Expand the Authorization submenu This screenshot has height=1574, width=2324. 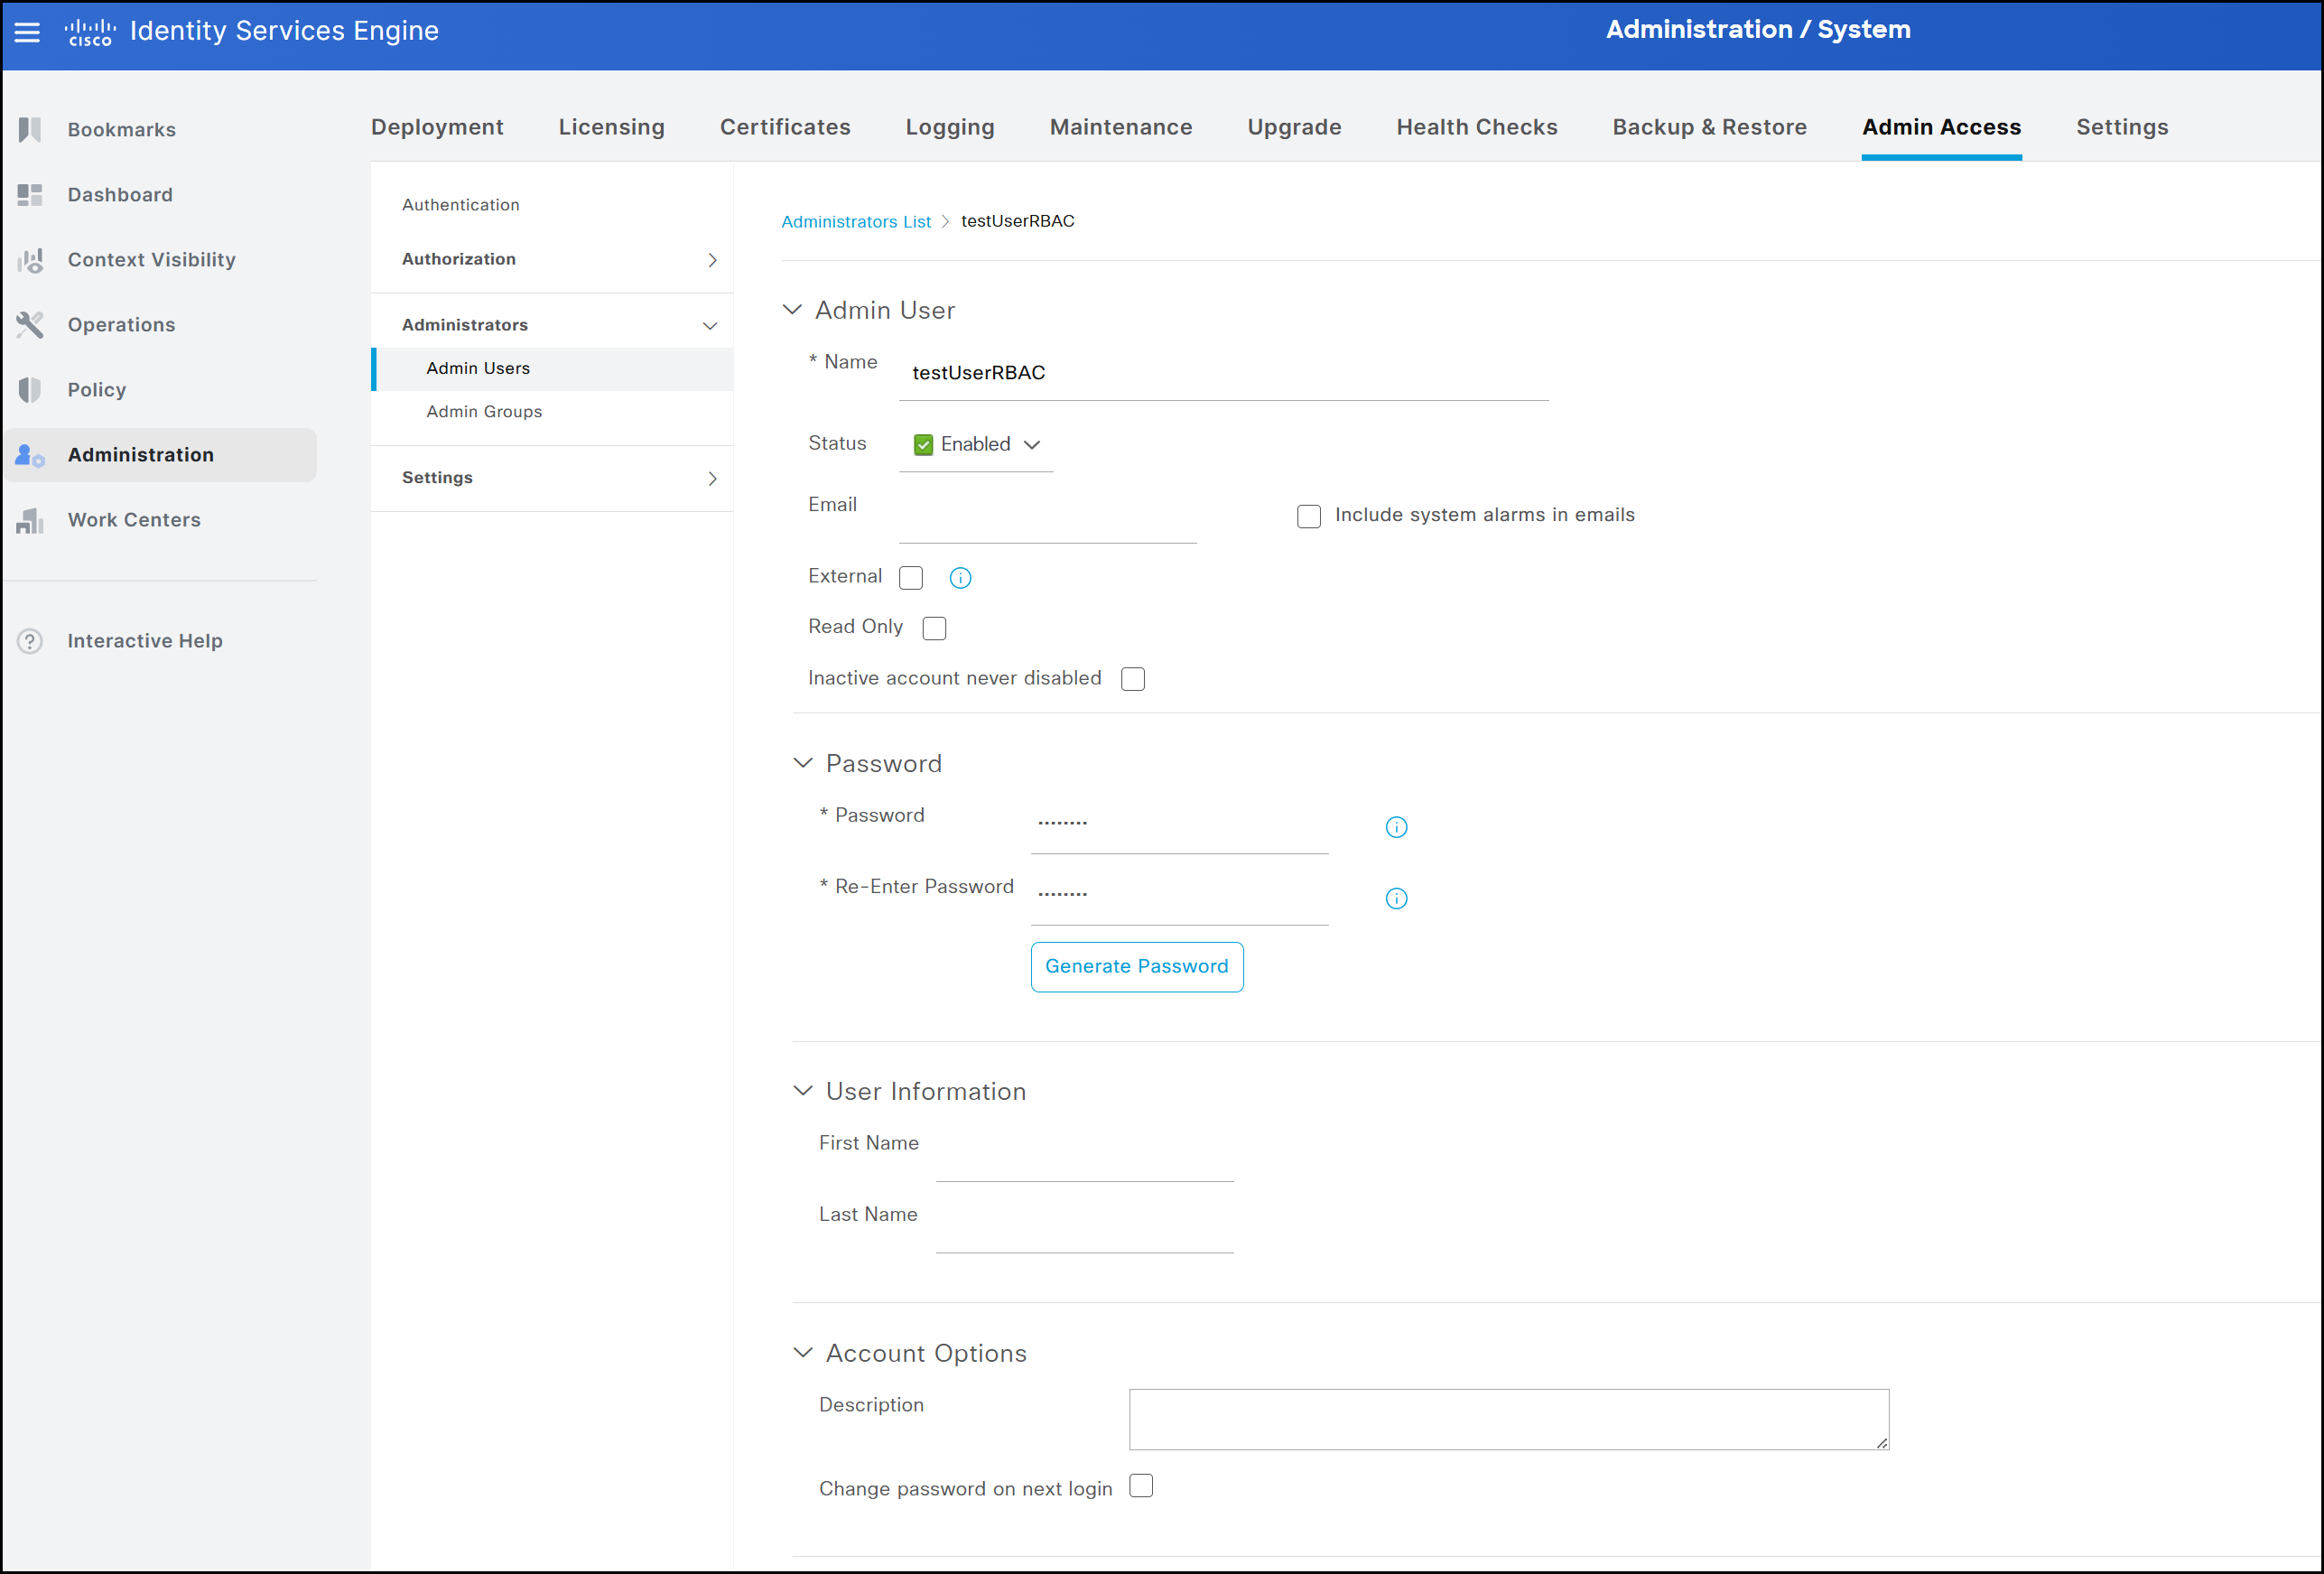tap(712, 260)
